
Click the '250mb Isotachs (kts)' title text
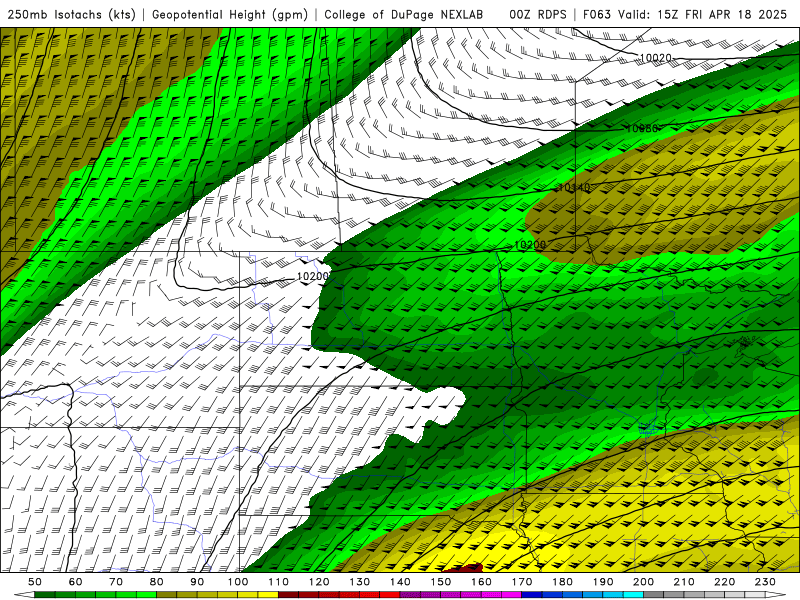72,14
